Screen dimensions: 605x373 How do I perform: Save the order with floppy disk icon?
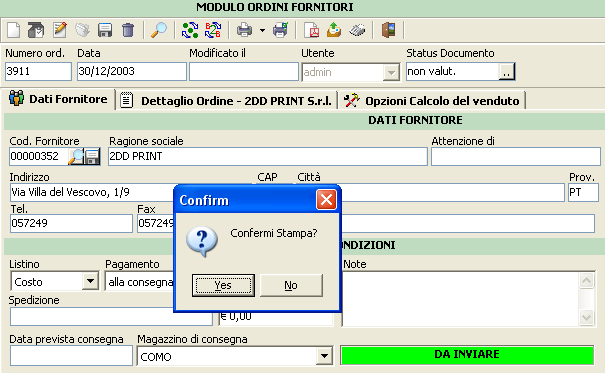coord(105,30)
